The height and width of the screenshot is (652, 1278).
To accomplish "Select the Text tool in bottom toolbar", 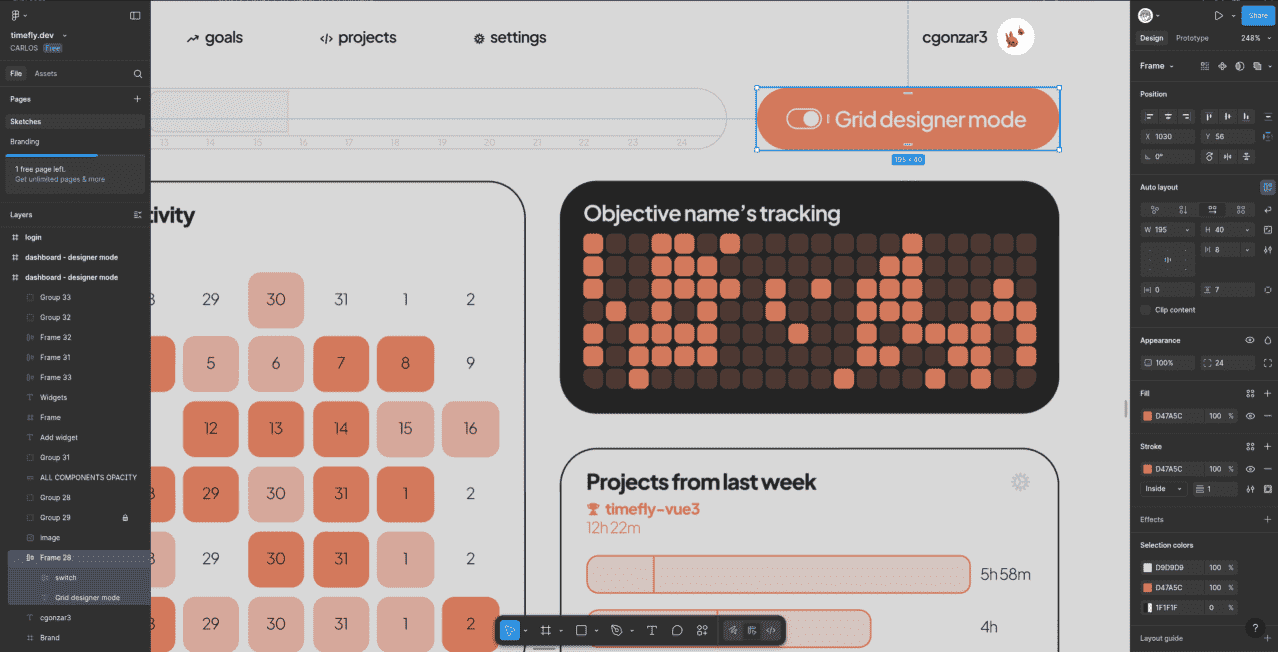I will pyautogui.click(x=652, y=630).
